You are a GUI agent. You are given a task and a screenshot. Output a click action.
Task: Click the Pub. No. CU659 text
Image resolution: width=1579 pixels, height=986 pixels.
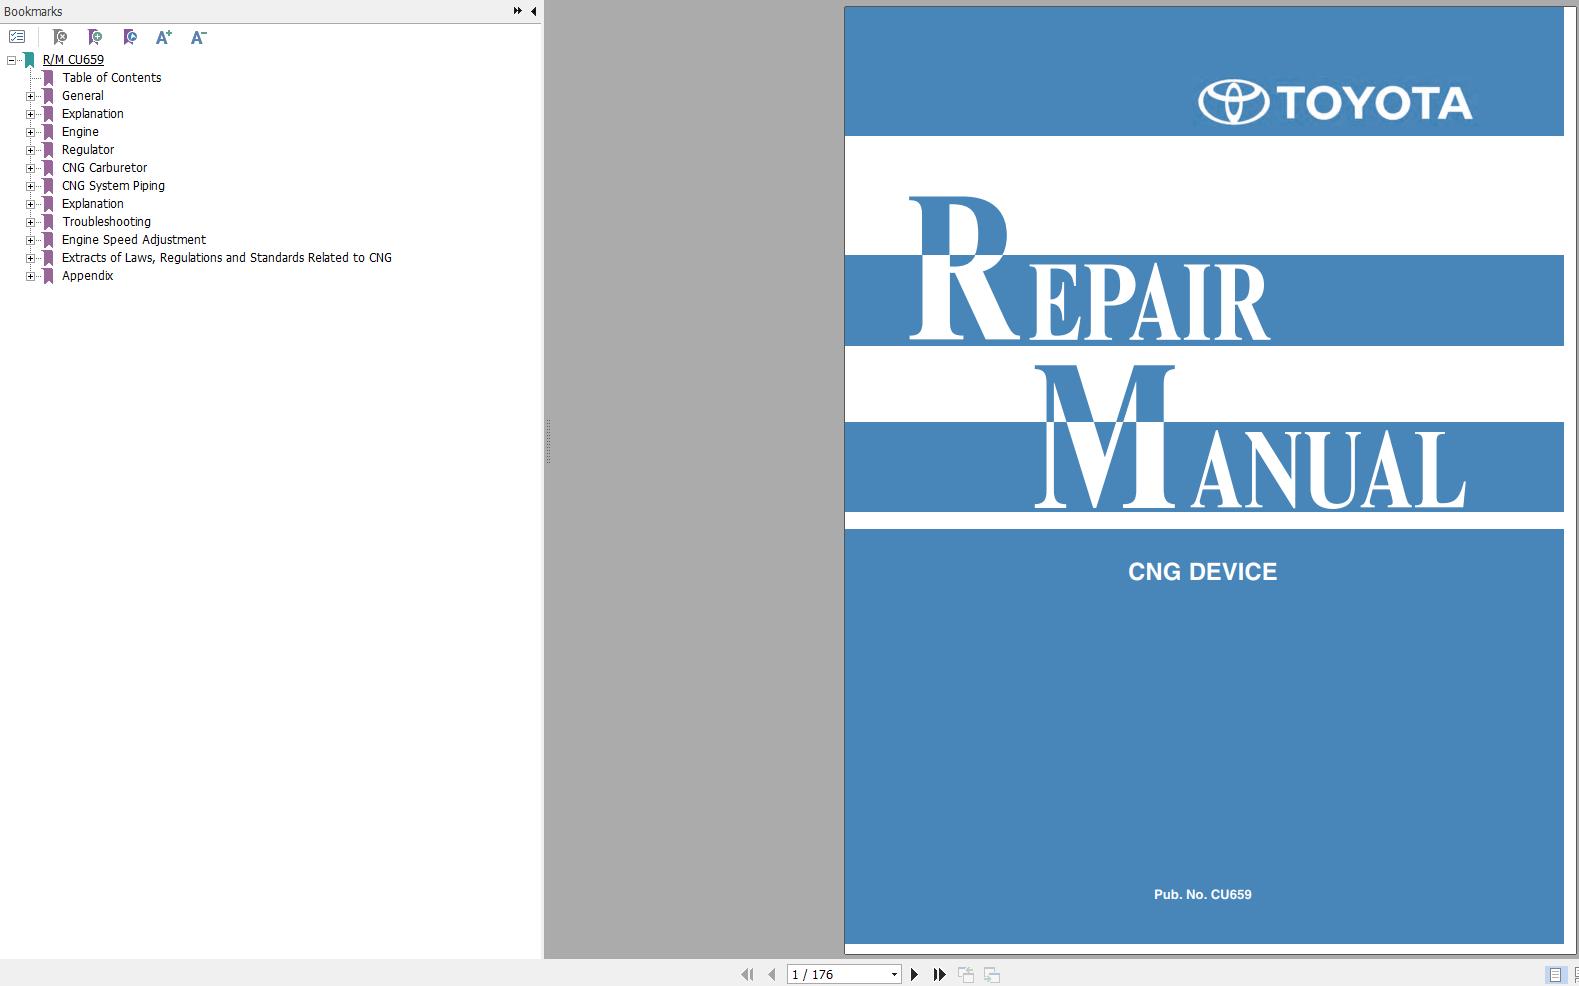click(x=1202, y=895)
